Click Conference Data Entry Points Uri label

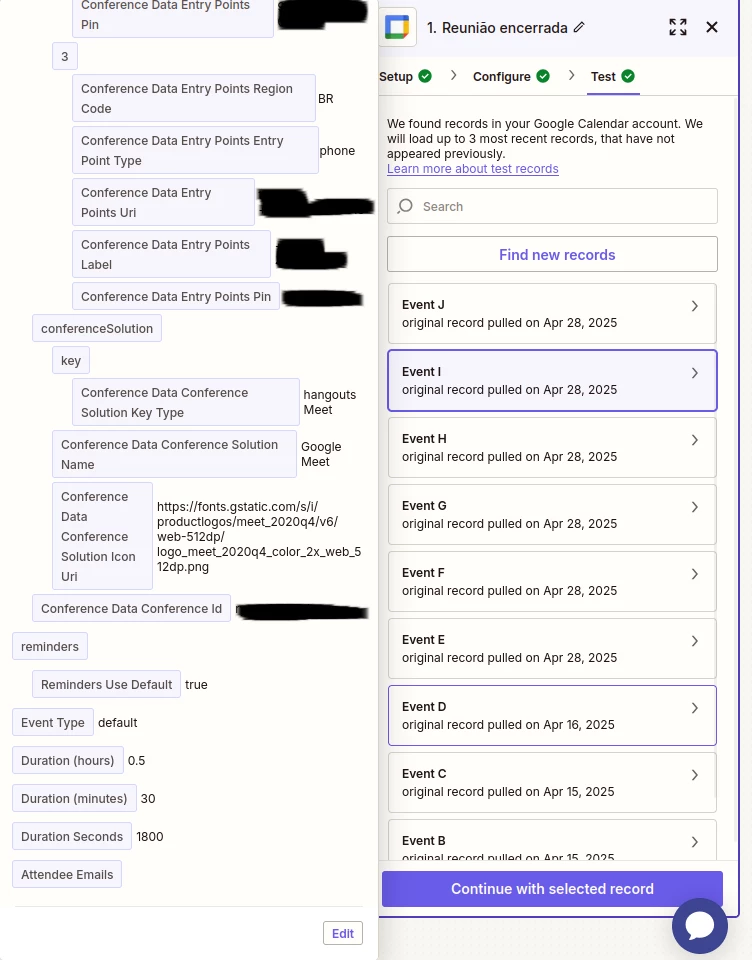[163, 203]
